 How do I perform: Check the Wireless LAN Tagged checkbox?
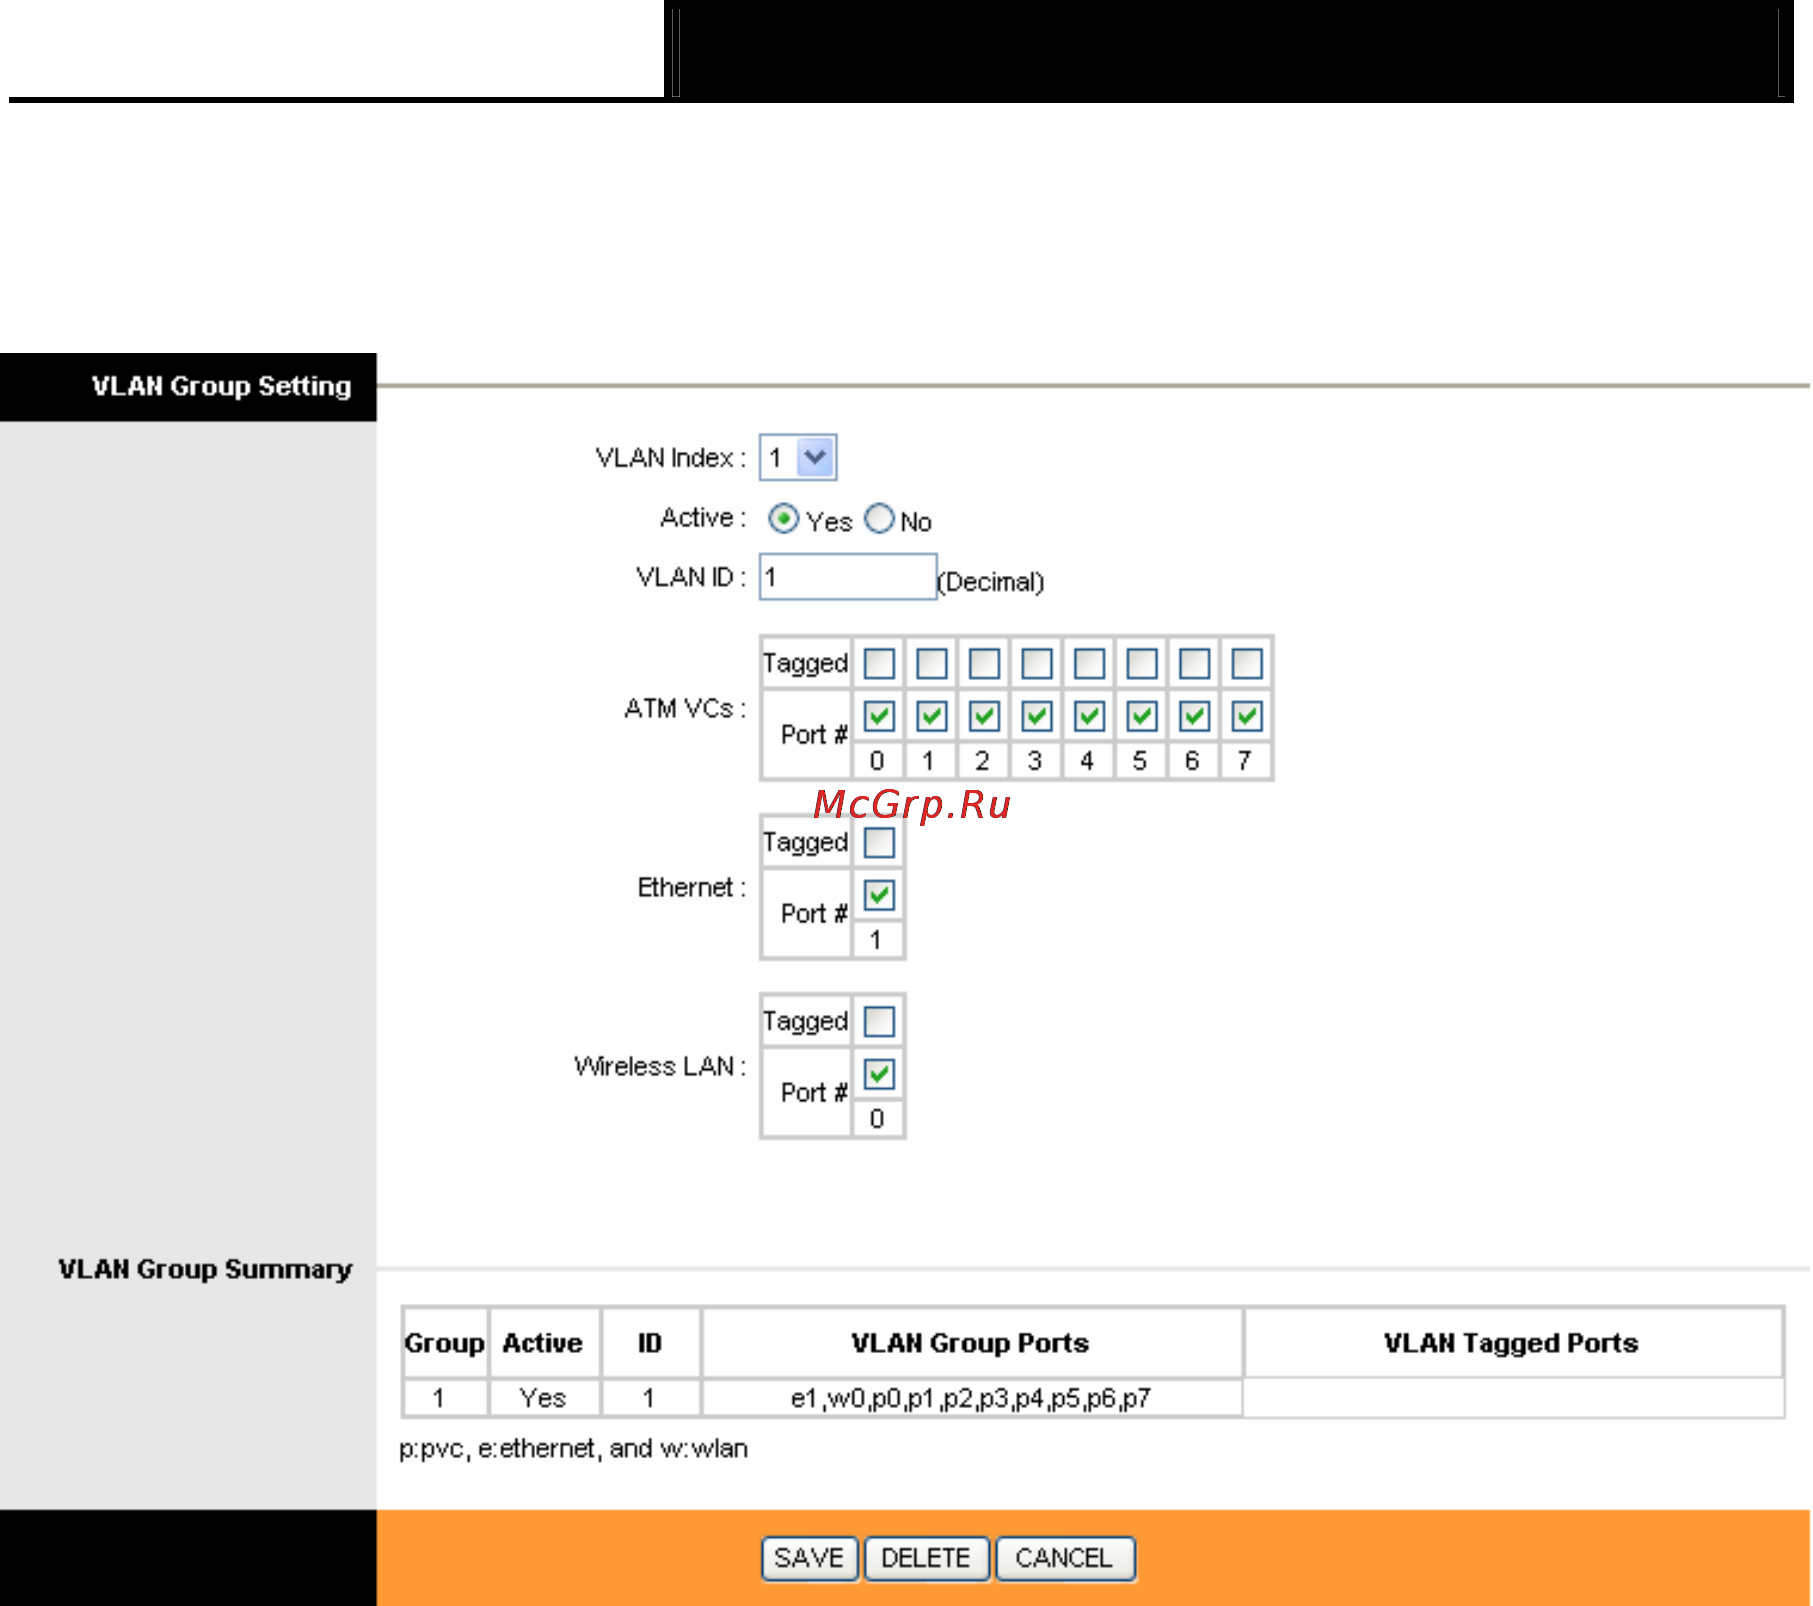point(879,1021)
